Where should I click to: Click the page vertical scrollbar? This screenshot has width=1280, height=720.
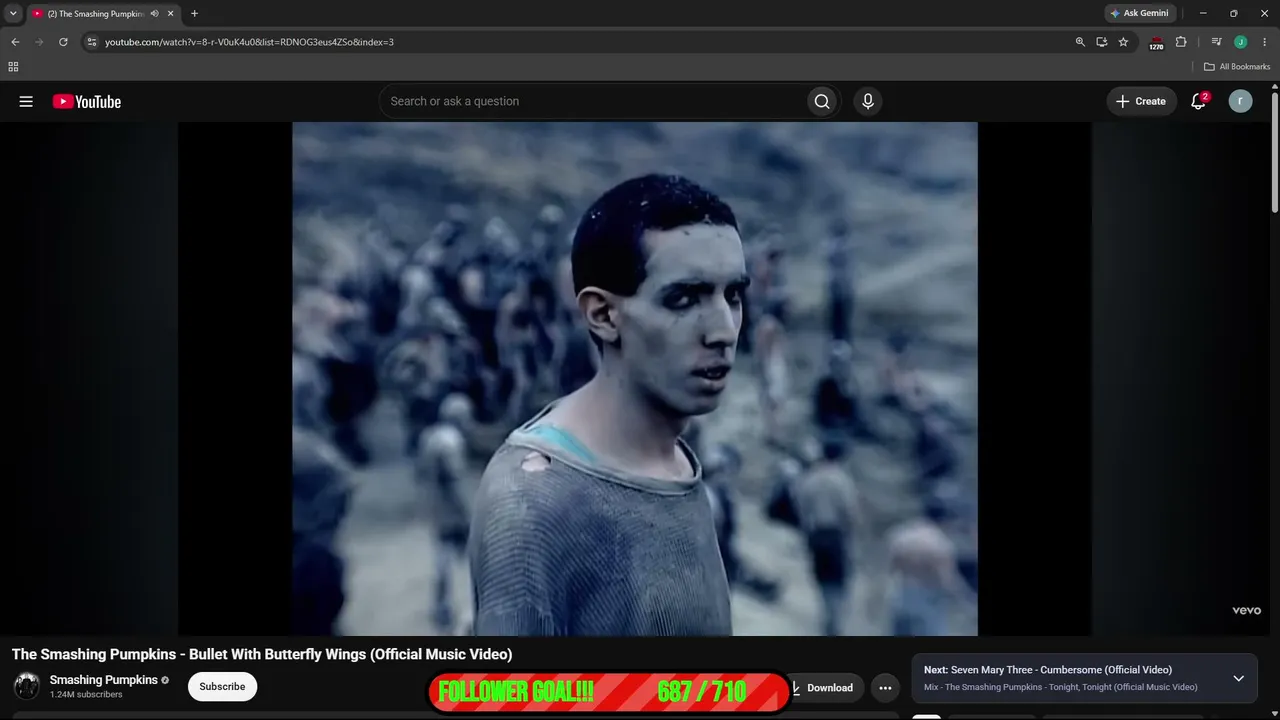click(x=1275, y=150)
